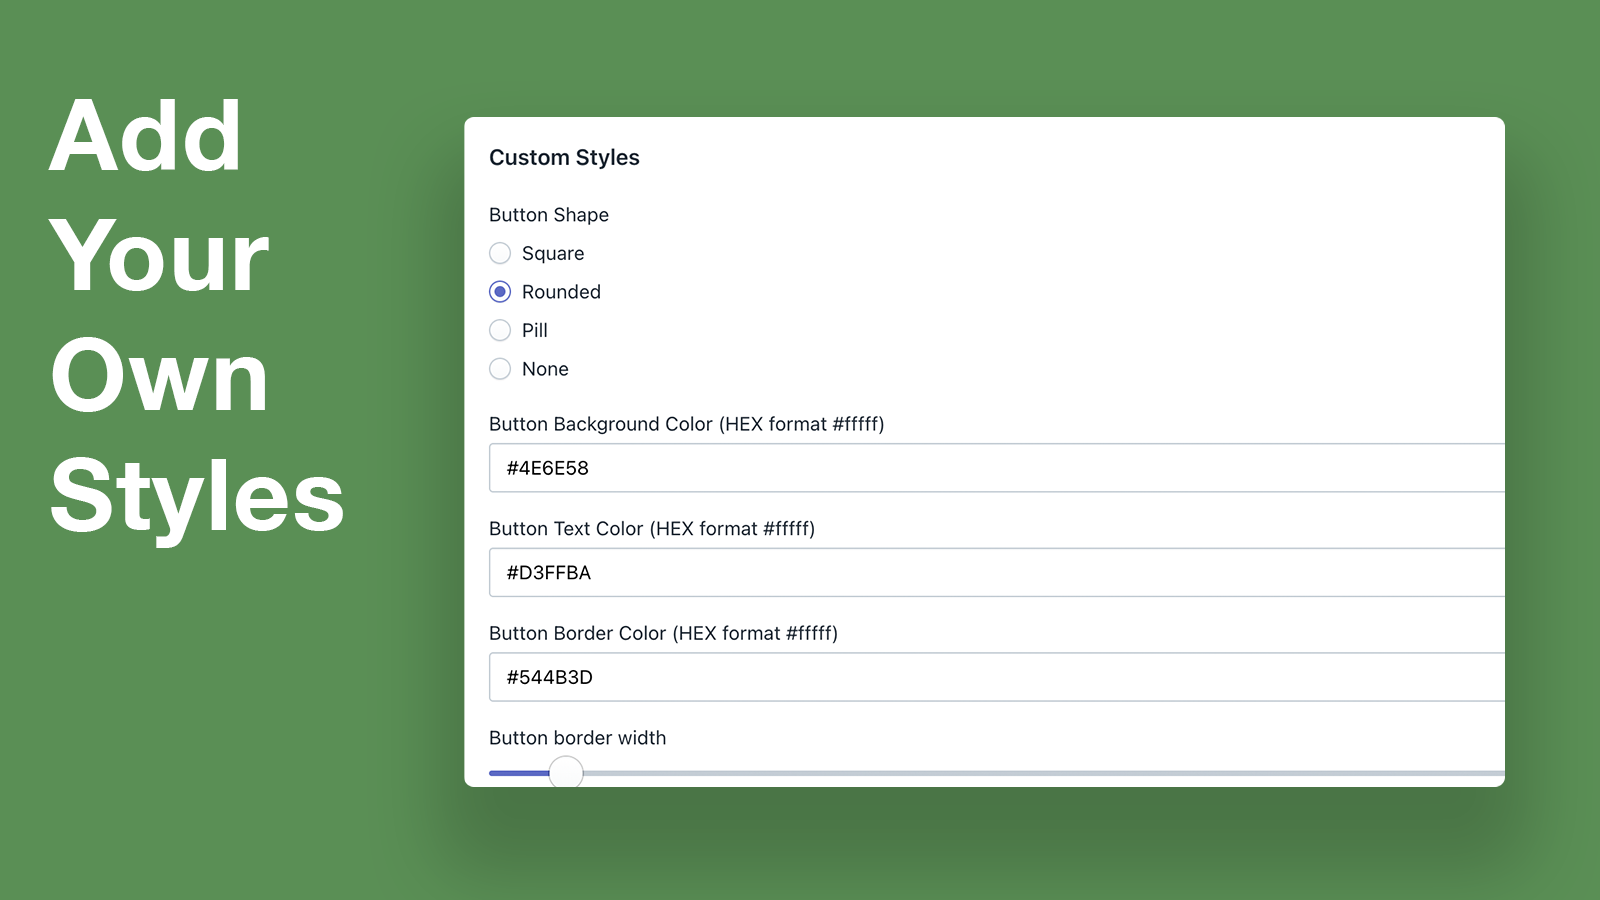Click the Rounded shape radio button
1600x900 pixels.
500,291
